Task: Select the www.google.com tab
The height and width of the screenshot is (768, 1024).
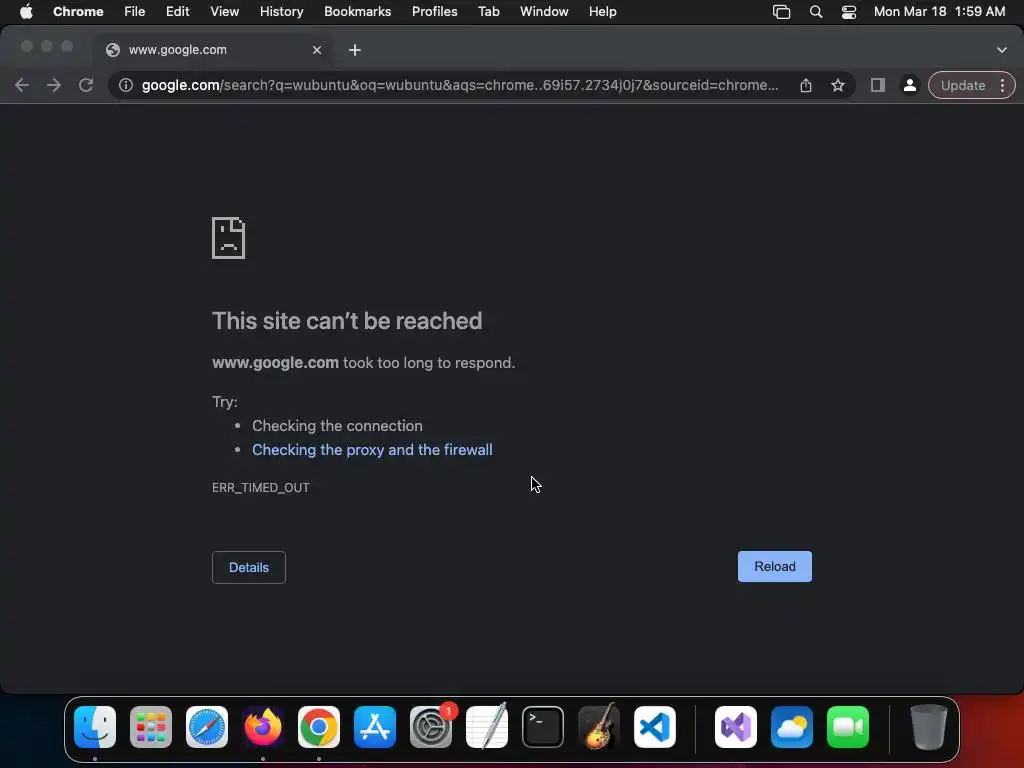Action: click(x=214, y=50)
